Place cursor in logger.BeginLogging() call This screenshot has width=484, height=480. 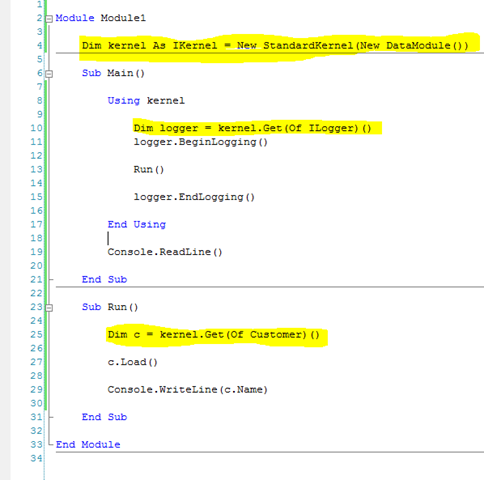coord(201,142)
